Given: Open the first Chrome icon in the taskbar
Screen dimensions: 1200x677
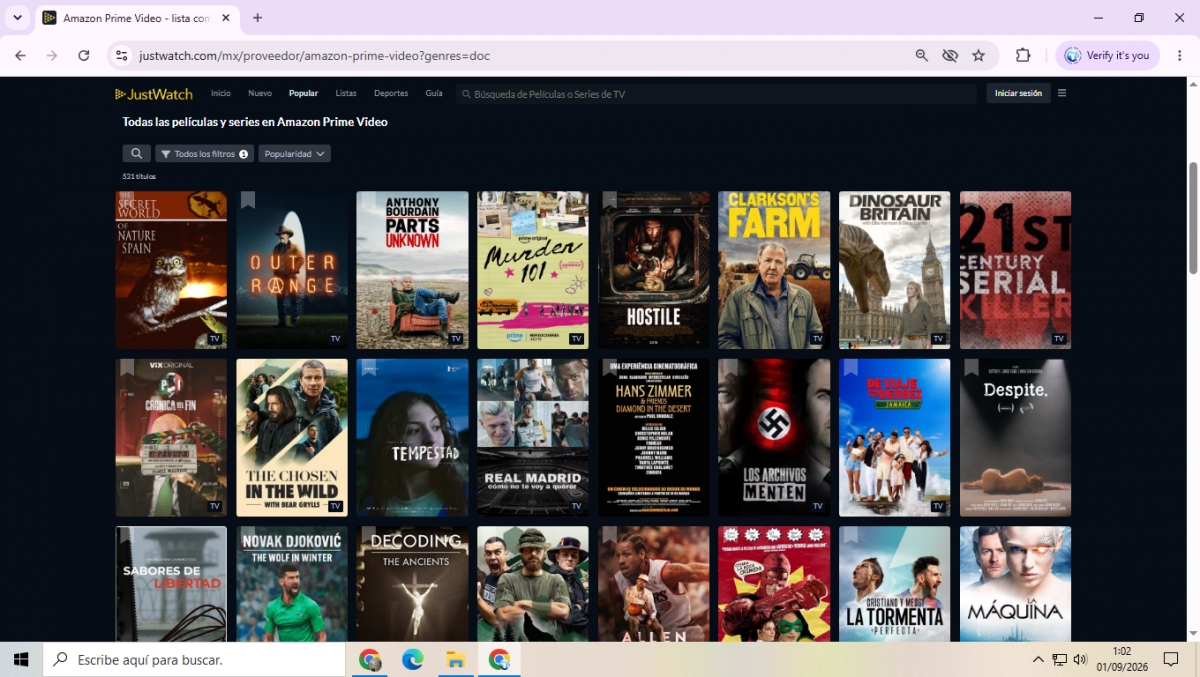Looking at the screenshot, I should (x=370, y=659).
